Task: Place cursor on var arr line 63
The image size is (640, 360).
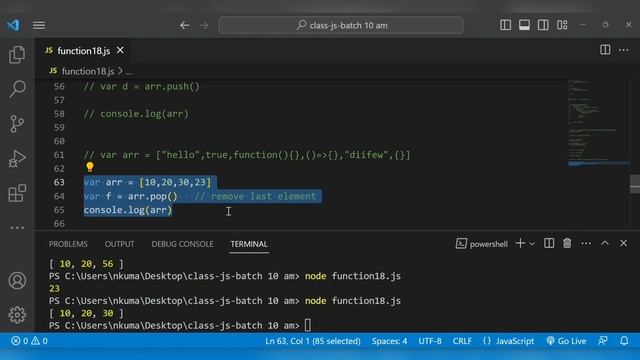Action: [147, 182]
